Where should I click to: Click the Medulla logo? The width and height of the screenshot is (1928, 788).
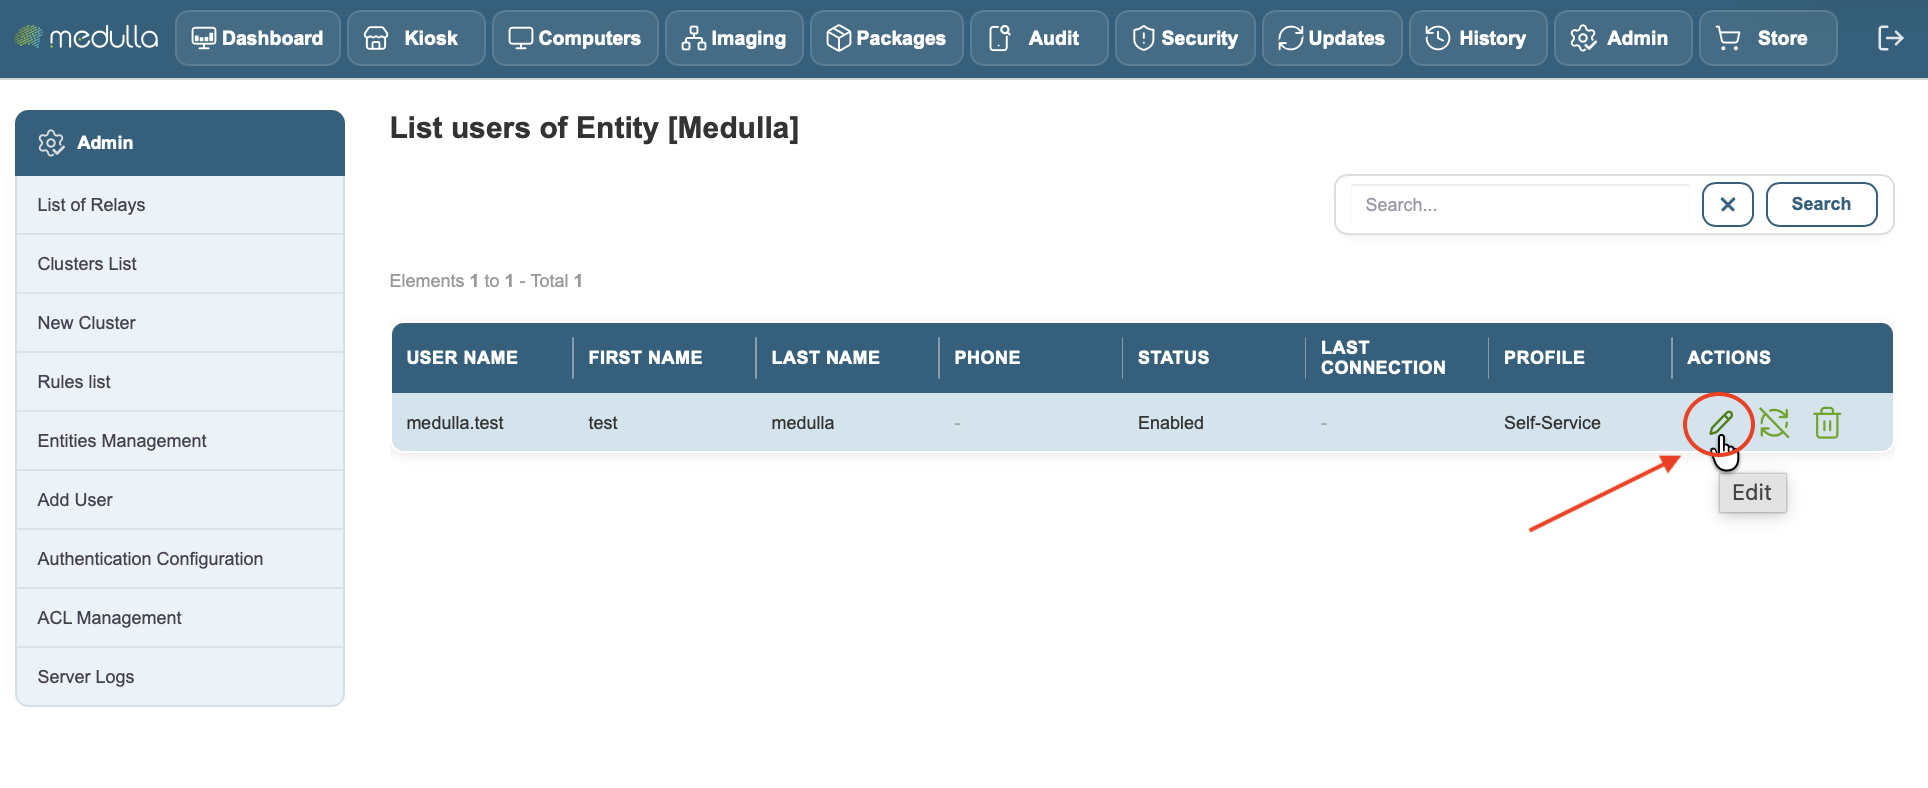click(87, 38)
